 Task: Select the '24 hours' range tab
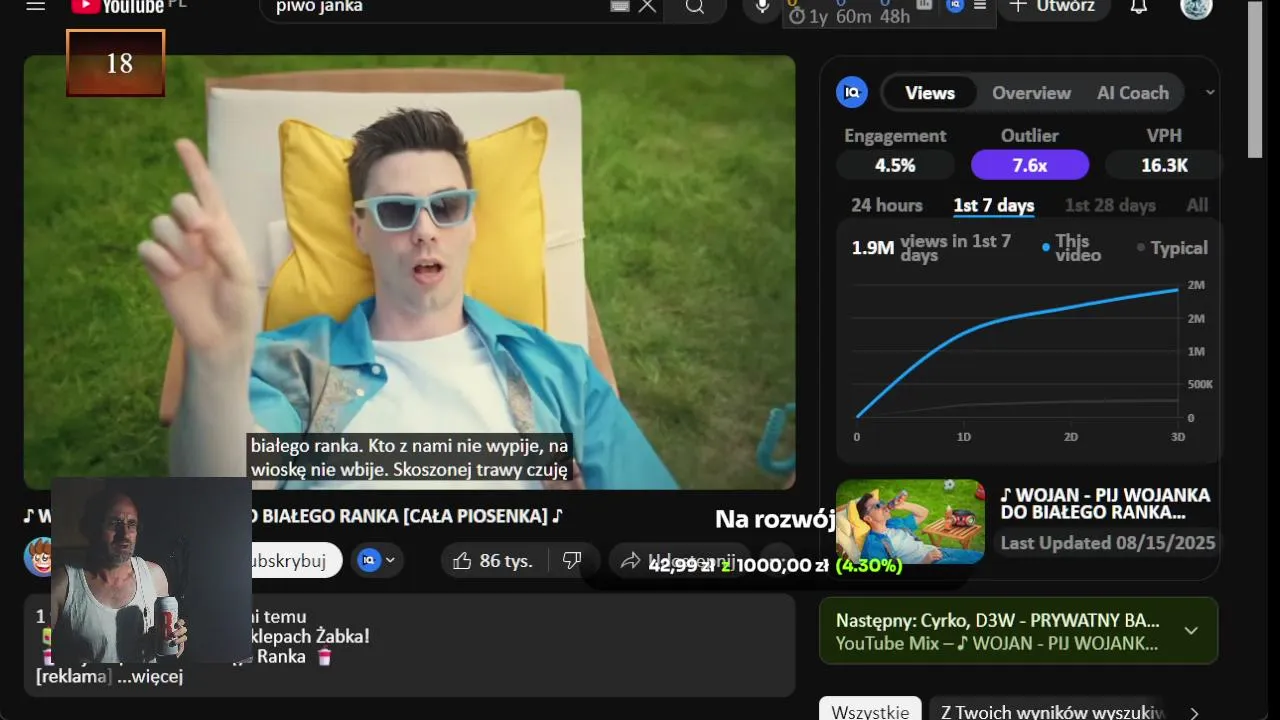click(887, 205)
